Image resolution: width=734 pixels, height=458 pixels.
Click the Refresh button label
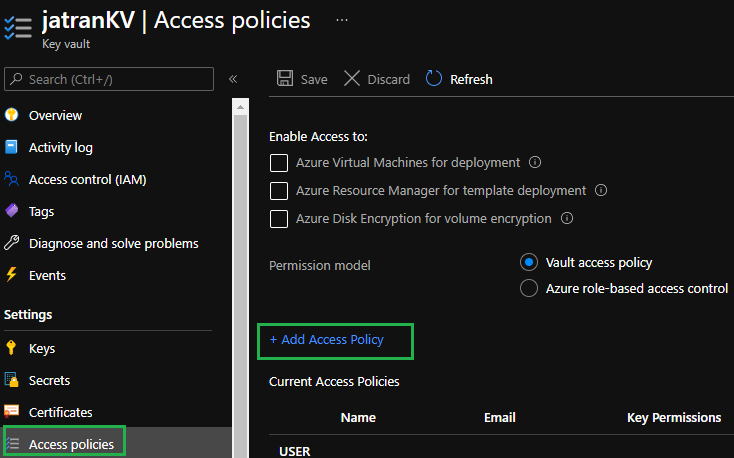(471, 80)
